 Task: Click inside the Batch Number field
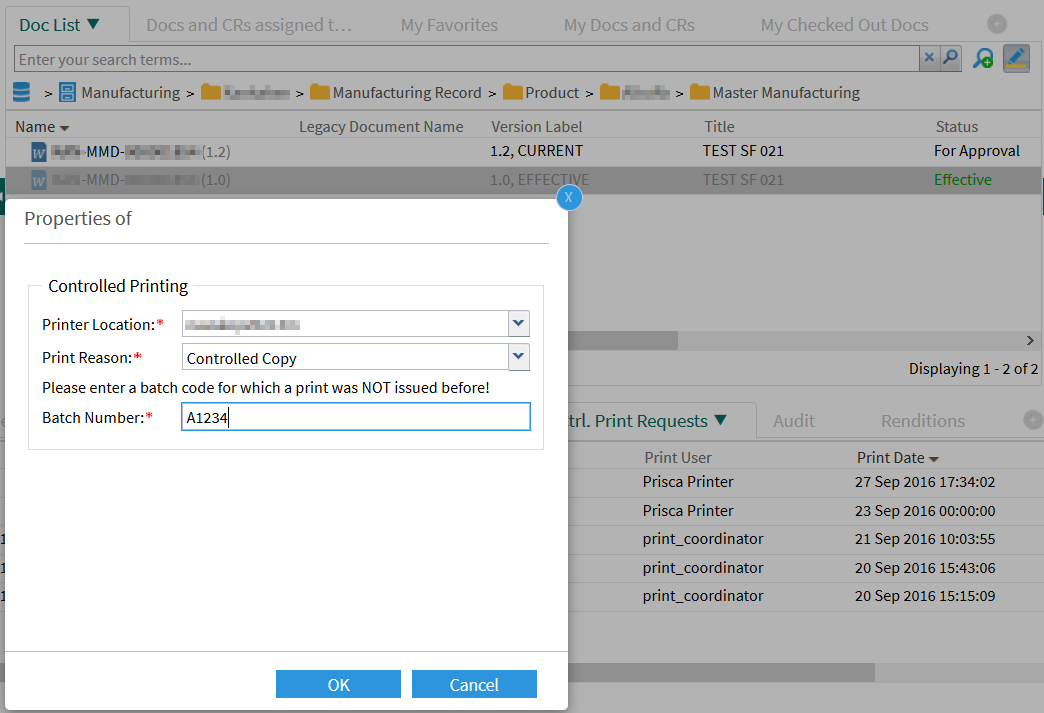355,417
